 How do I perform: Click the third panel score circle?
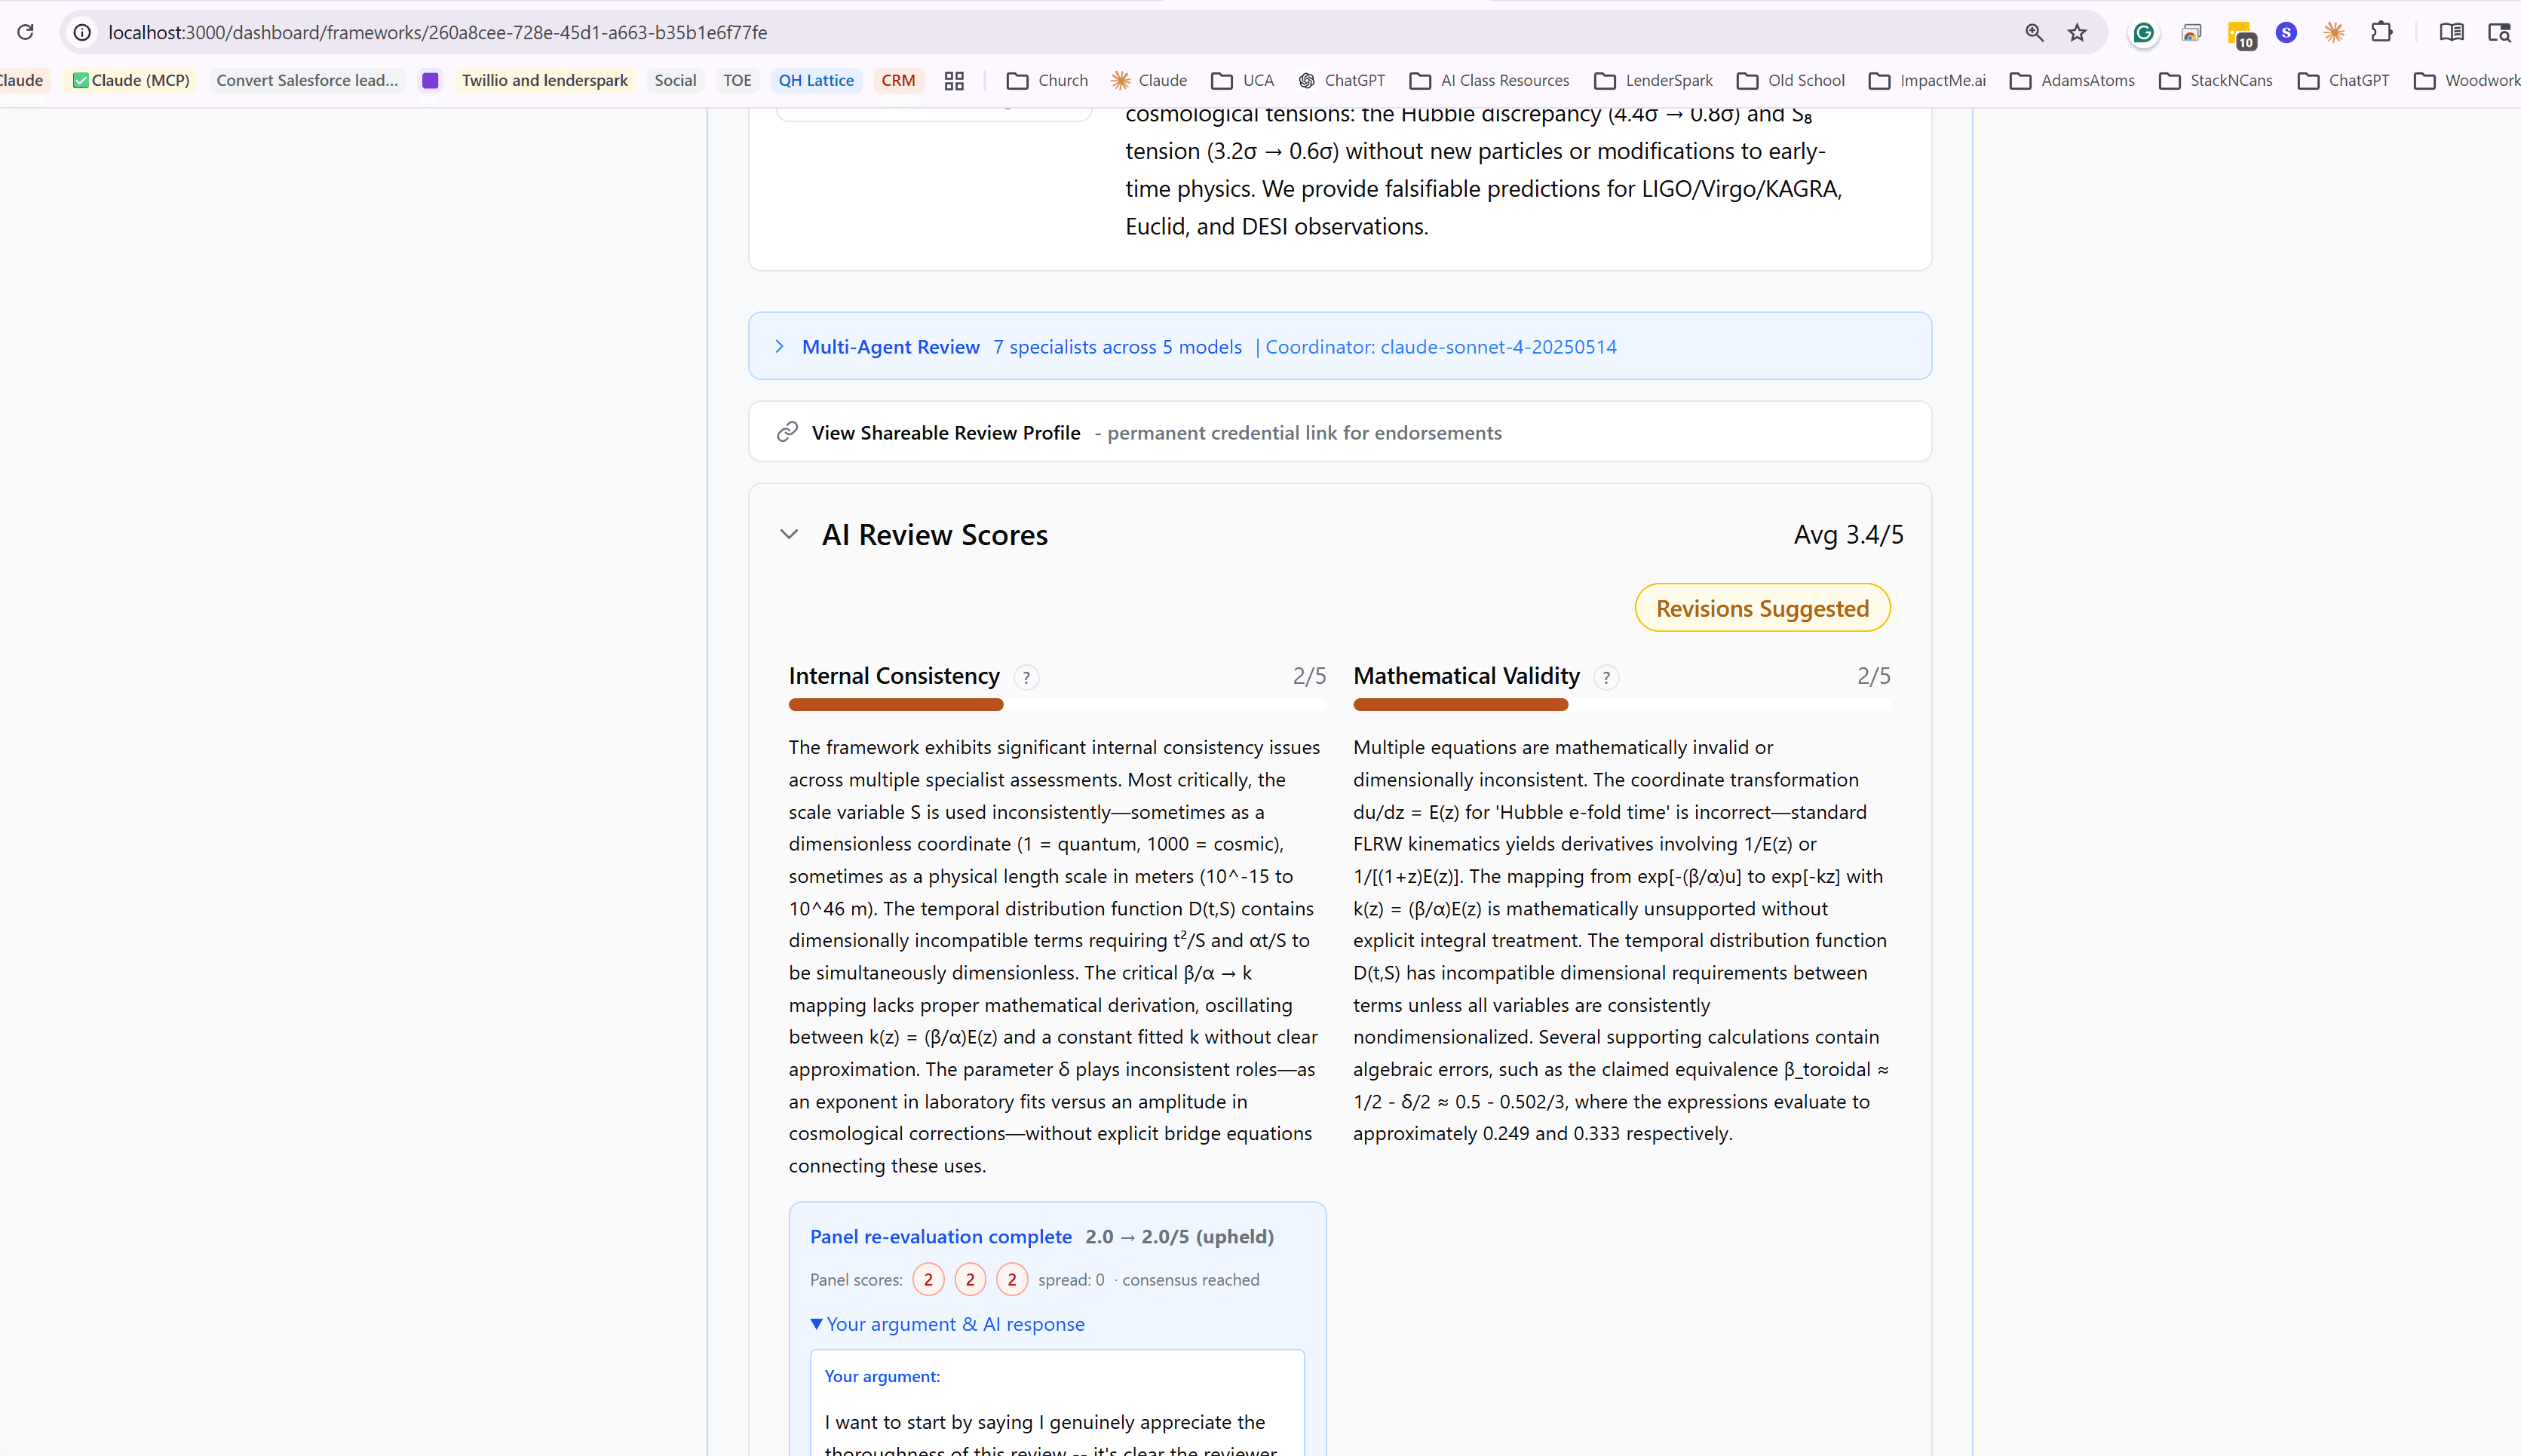[x=1012, y=1279]
